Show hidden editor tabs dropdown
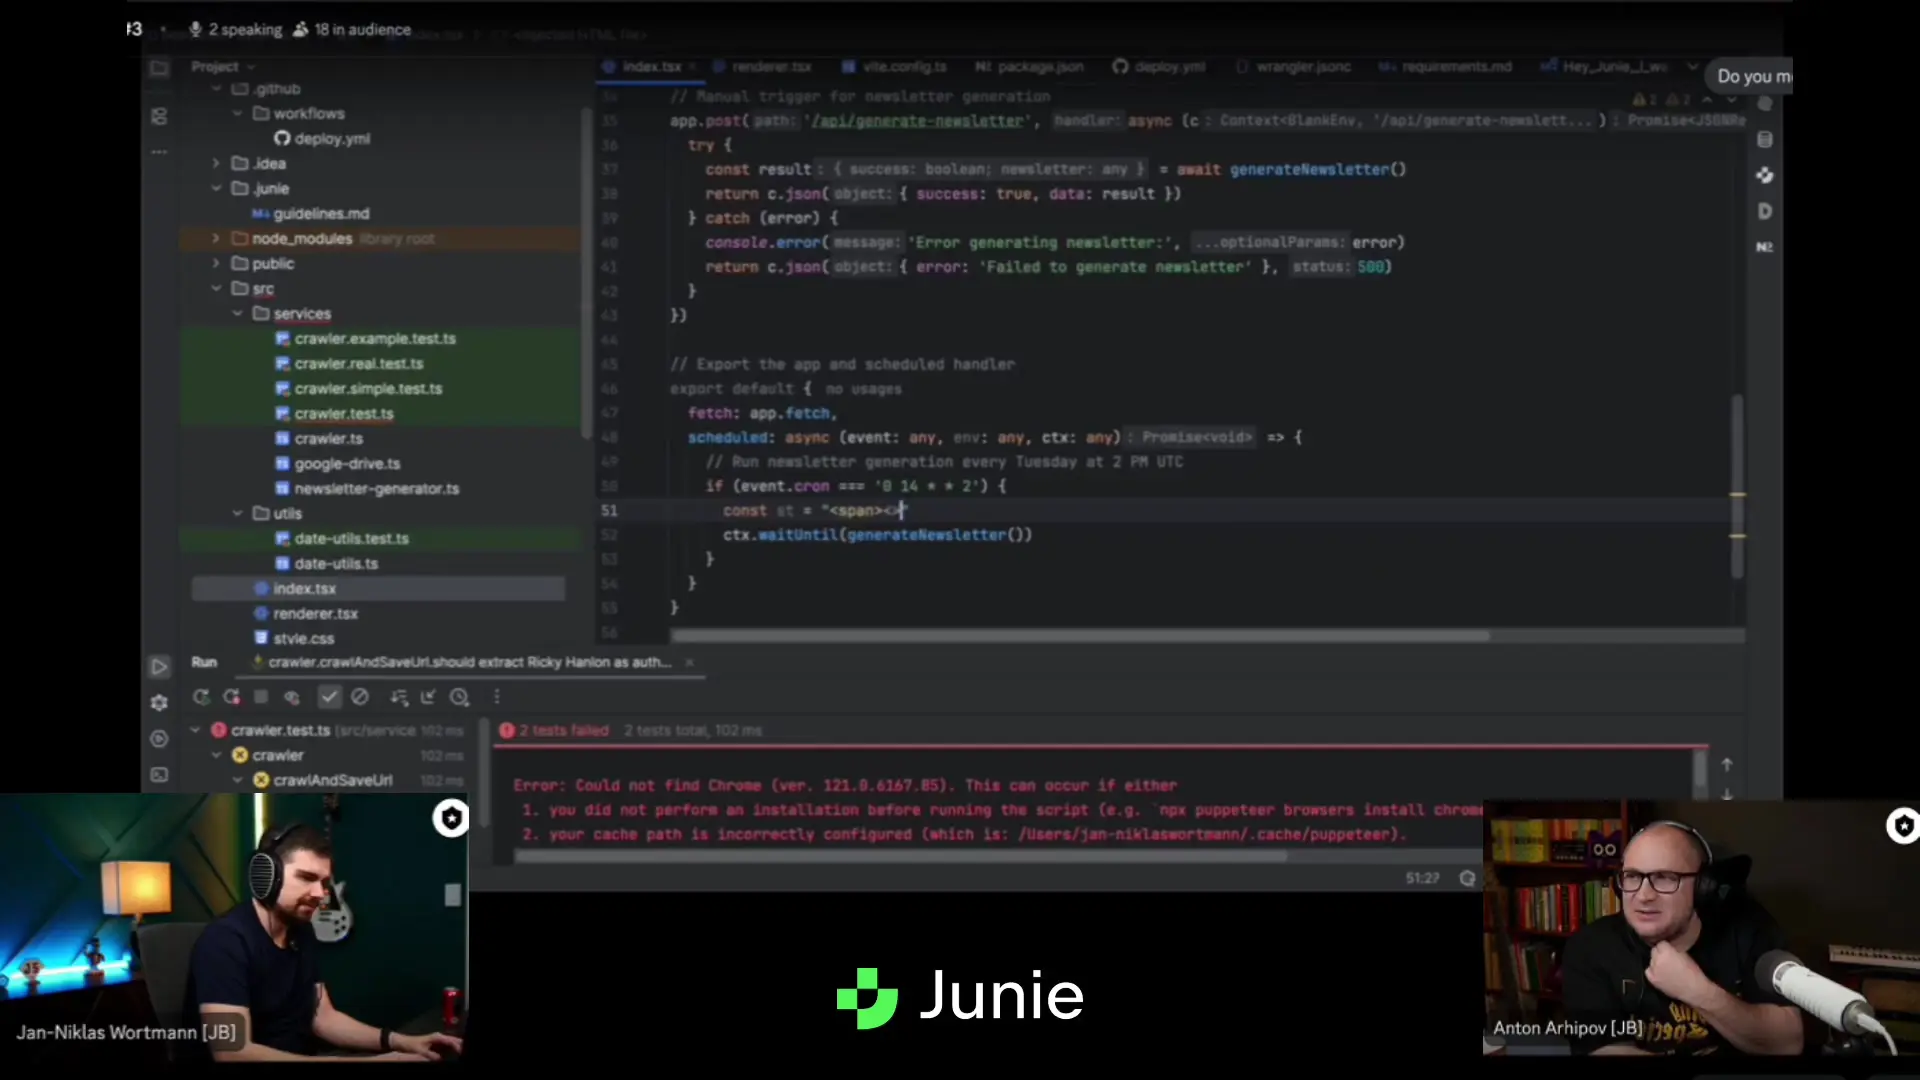The image size is (1920, 1080). pos(1692,67)
